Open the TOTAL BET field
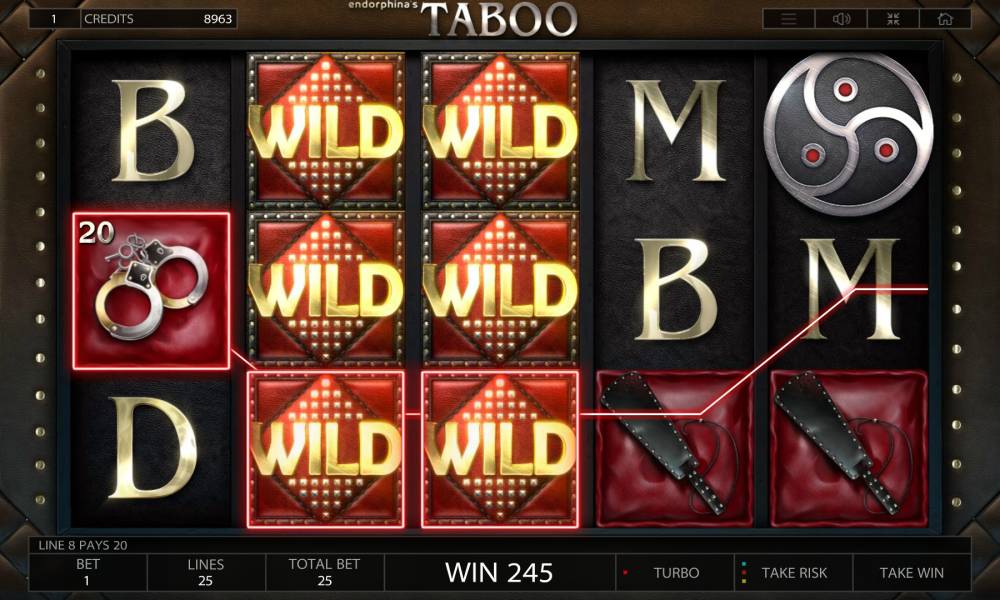This screenshot has height=600, width=1000. coord(324,573)
